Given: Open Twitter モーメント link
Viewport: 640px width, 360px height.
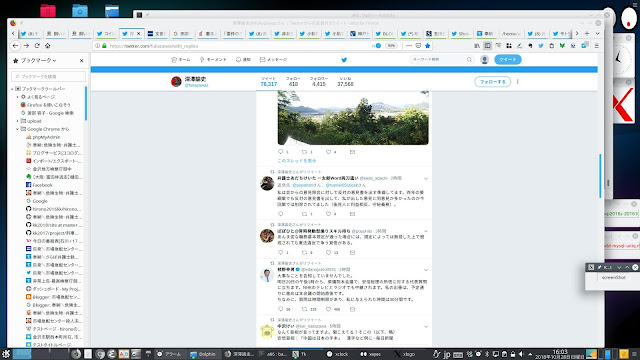Looking at the screenshot, I should point(213,60).
